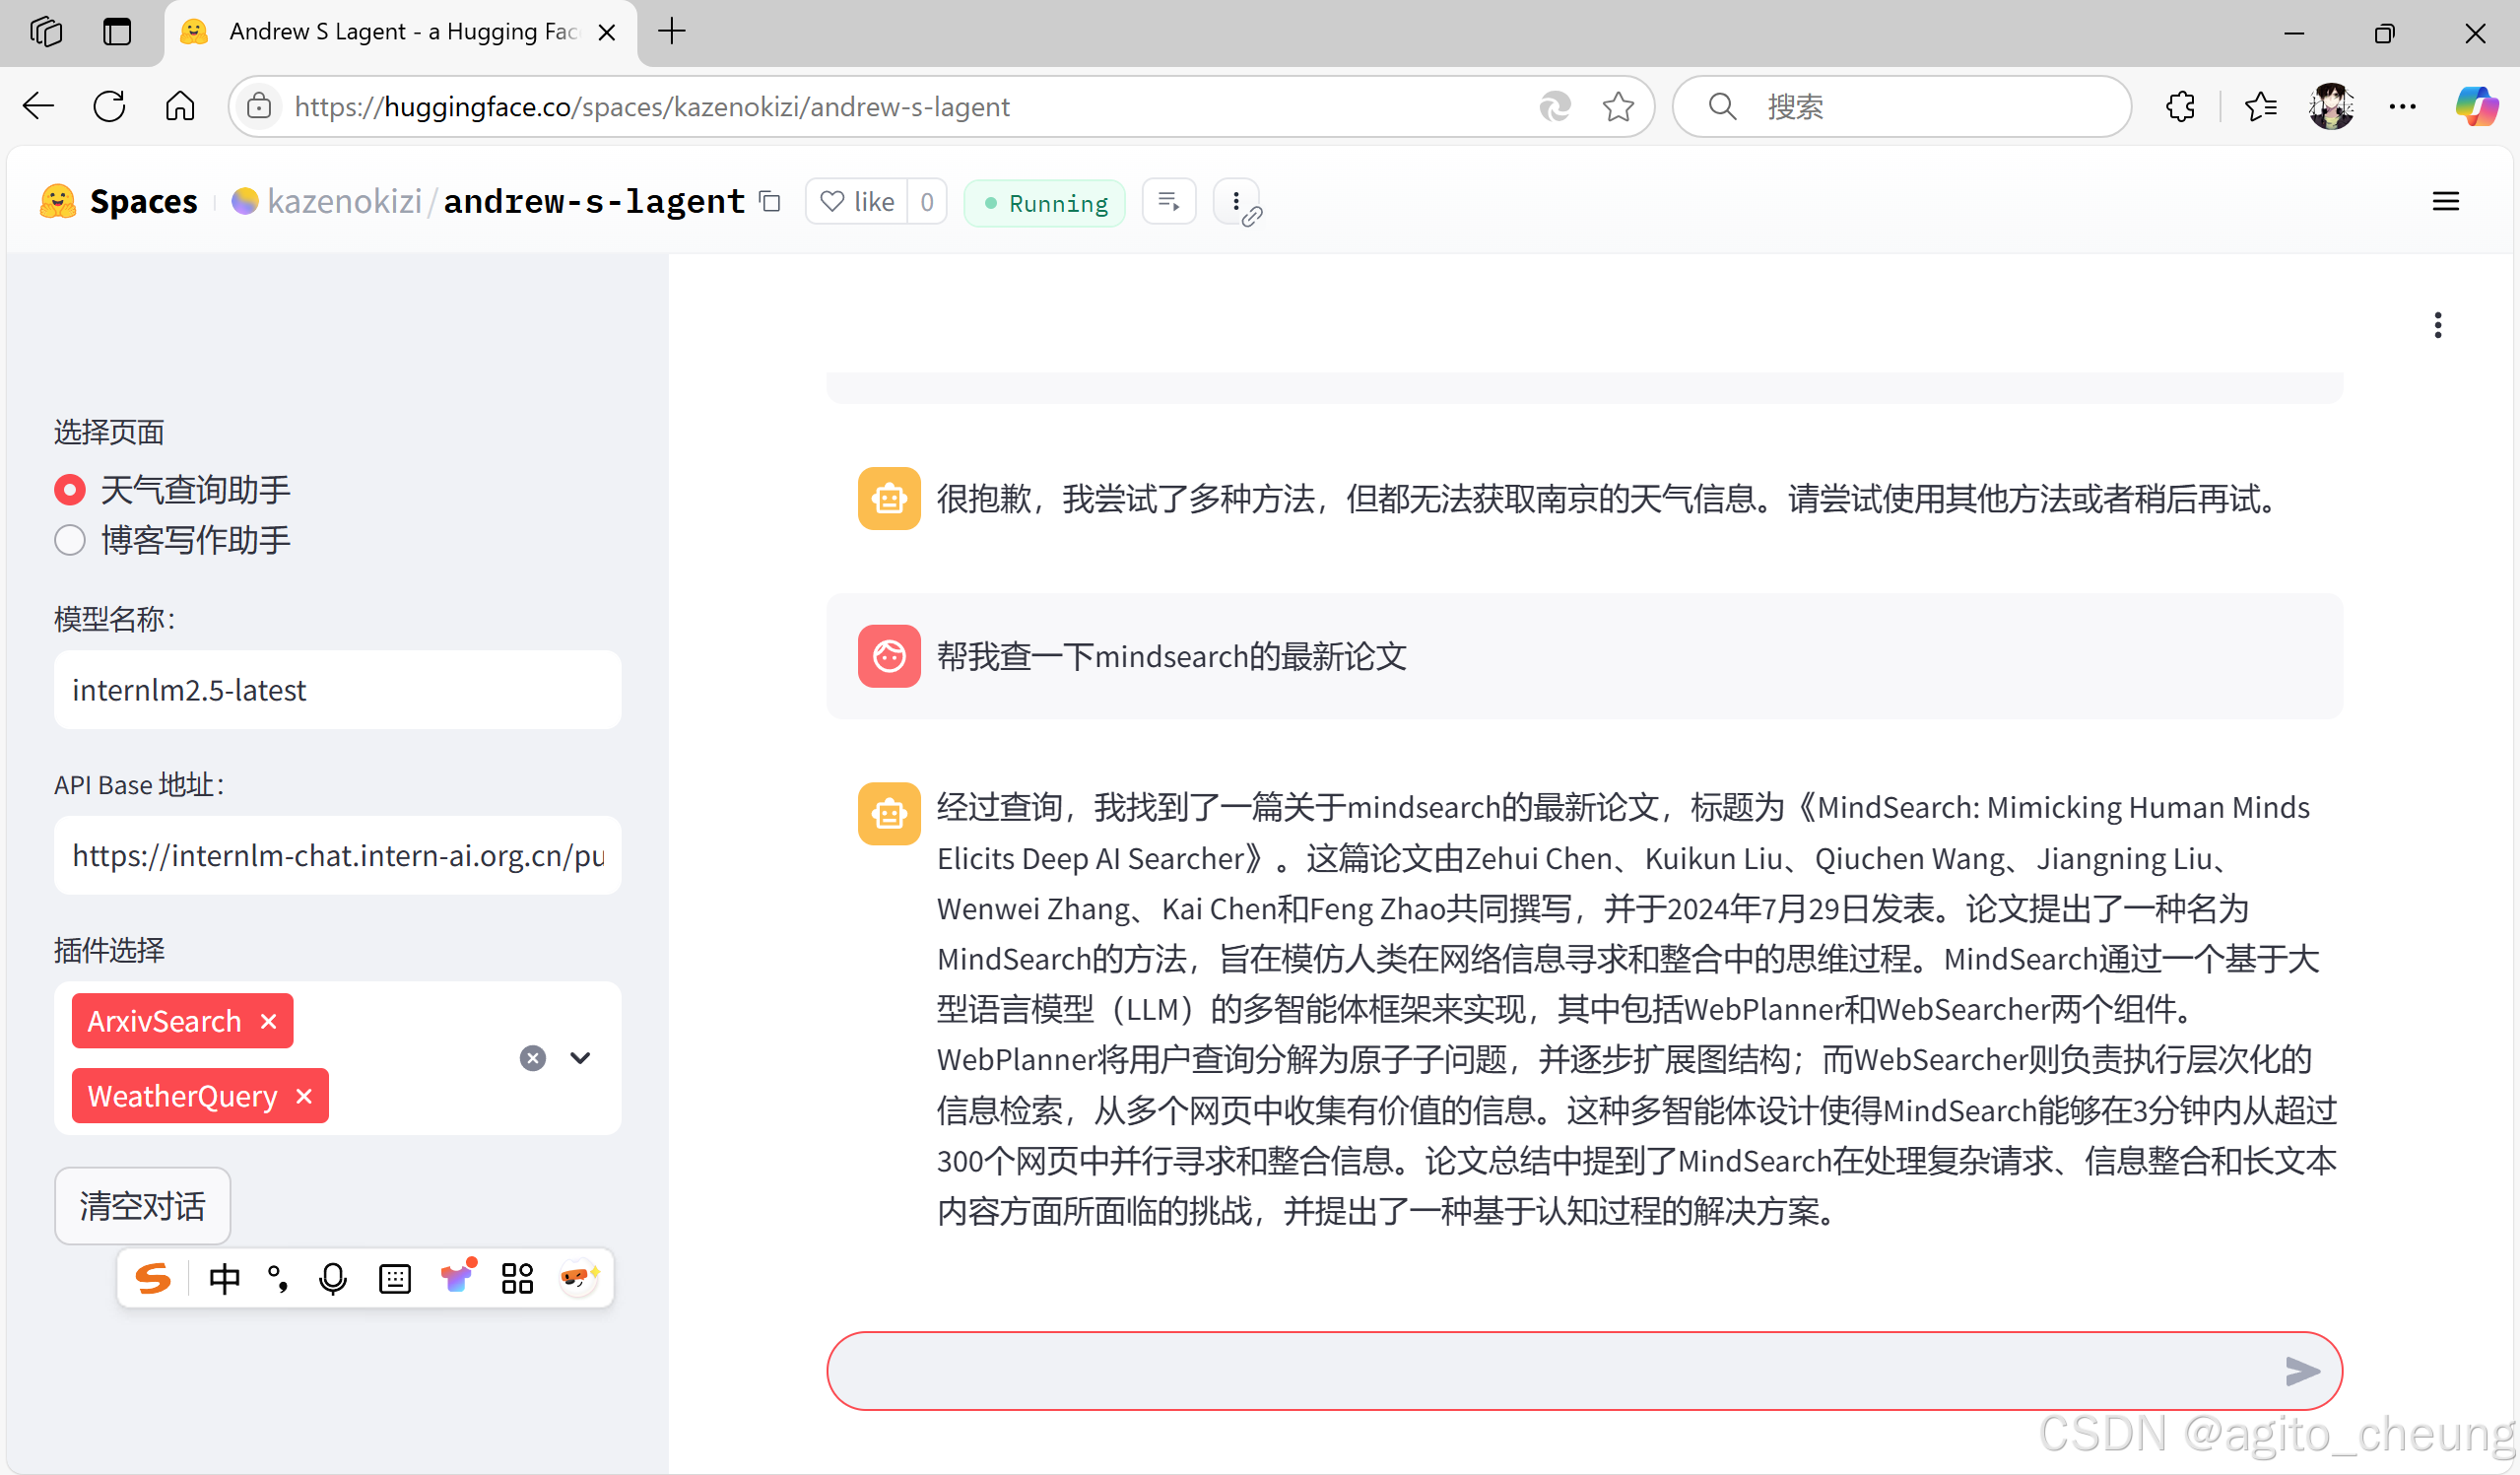Select 天气查询助手 radio option
Viewport: 2520px width, 1475px height.
tap(70, 490)
